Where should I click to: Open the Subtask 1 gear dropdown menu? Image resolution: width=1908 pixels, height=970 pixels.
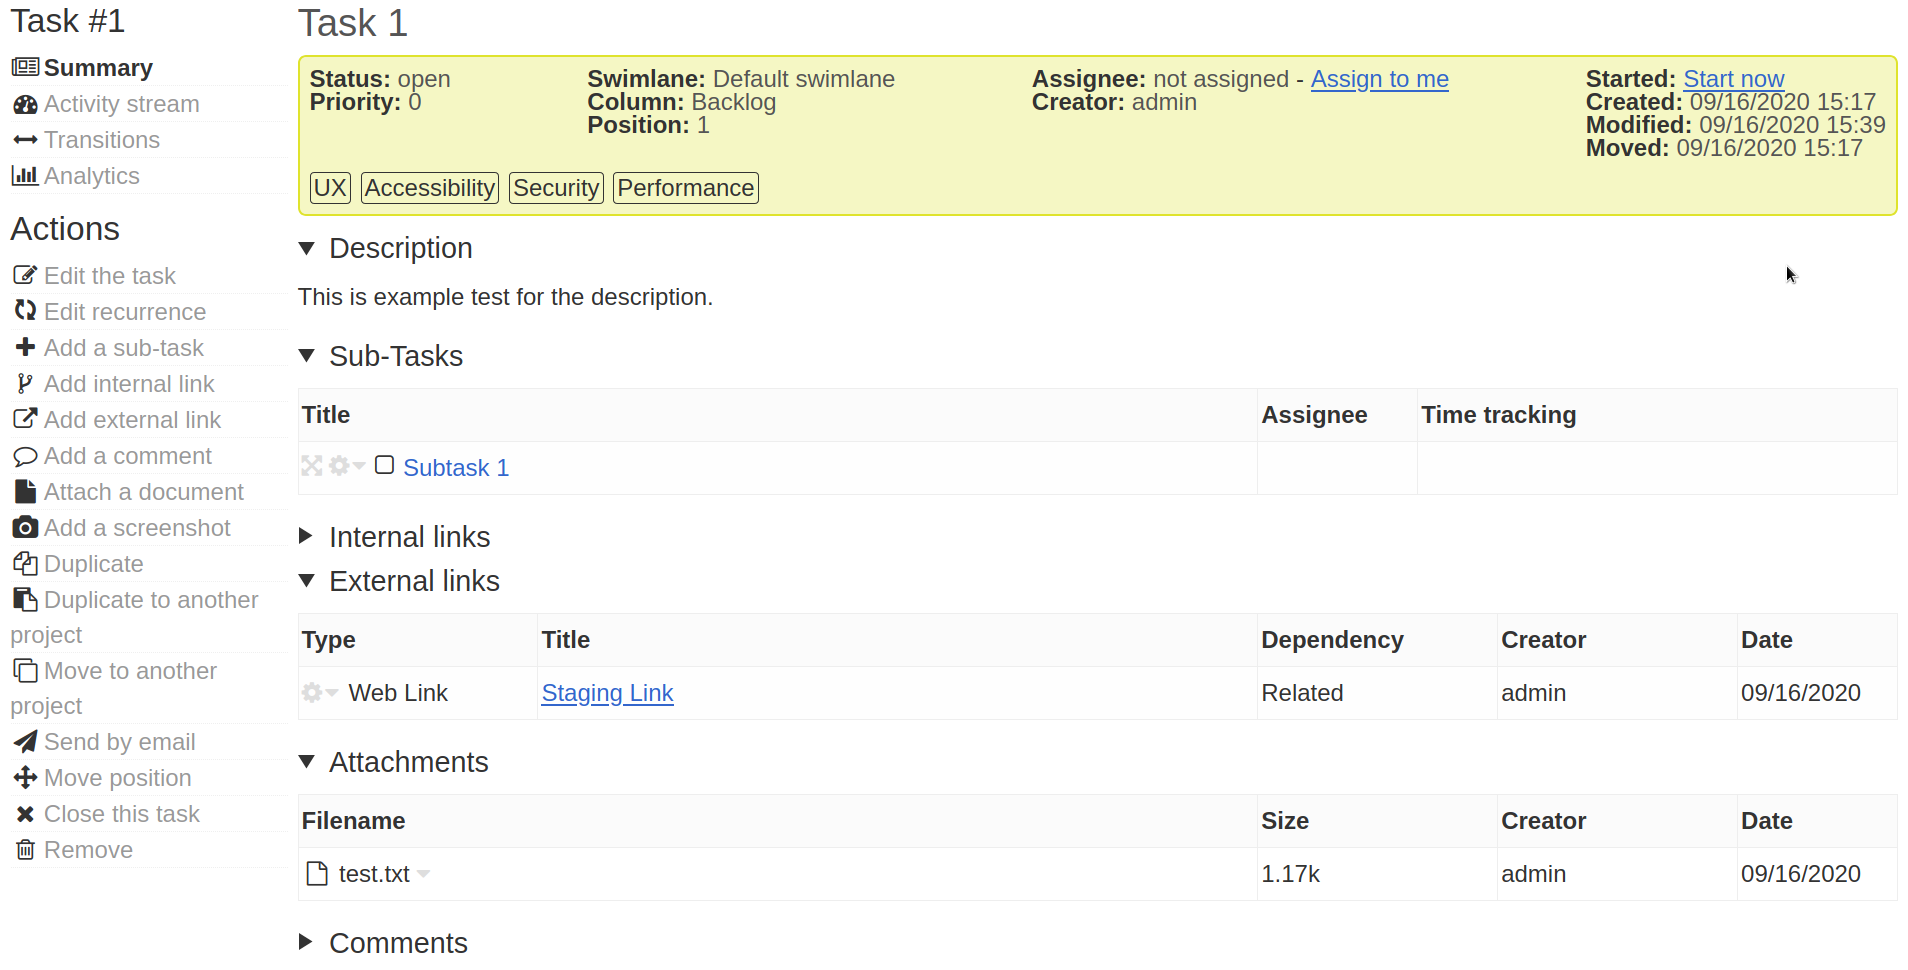coord(346,466)
